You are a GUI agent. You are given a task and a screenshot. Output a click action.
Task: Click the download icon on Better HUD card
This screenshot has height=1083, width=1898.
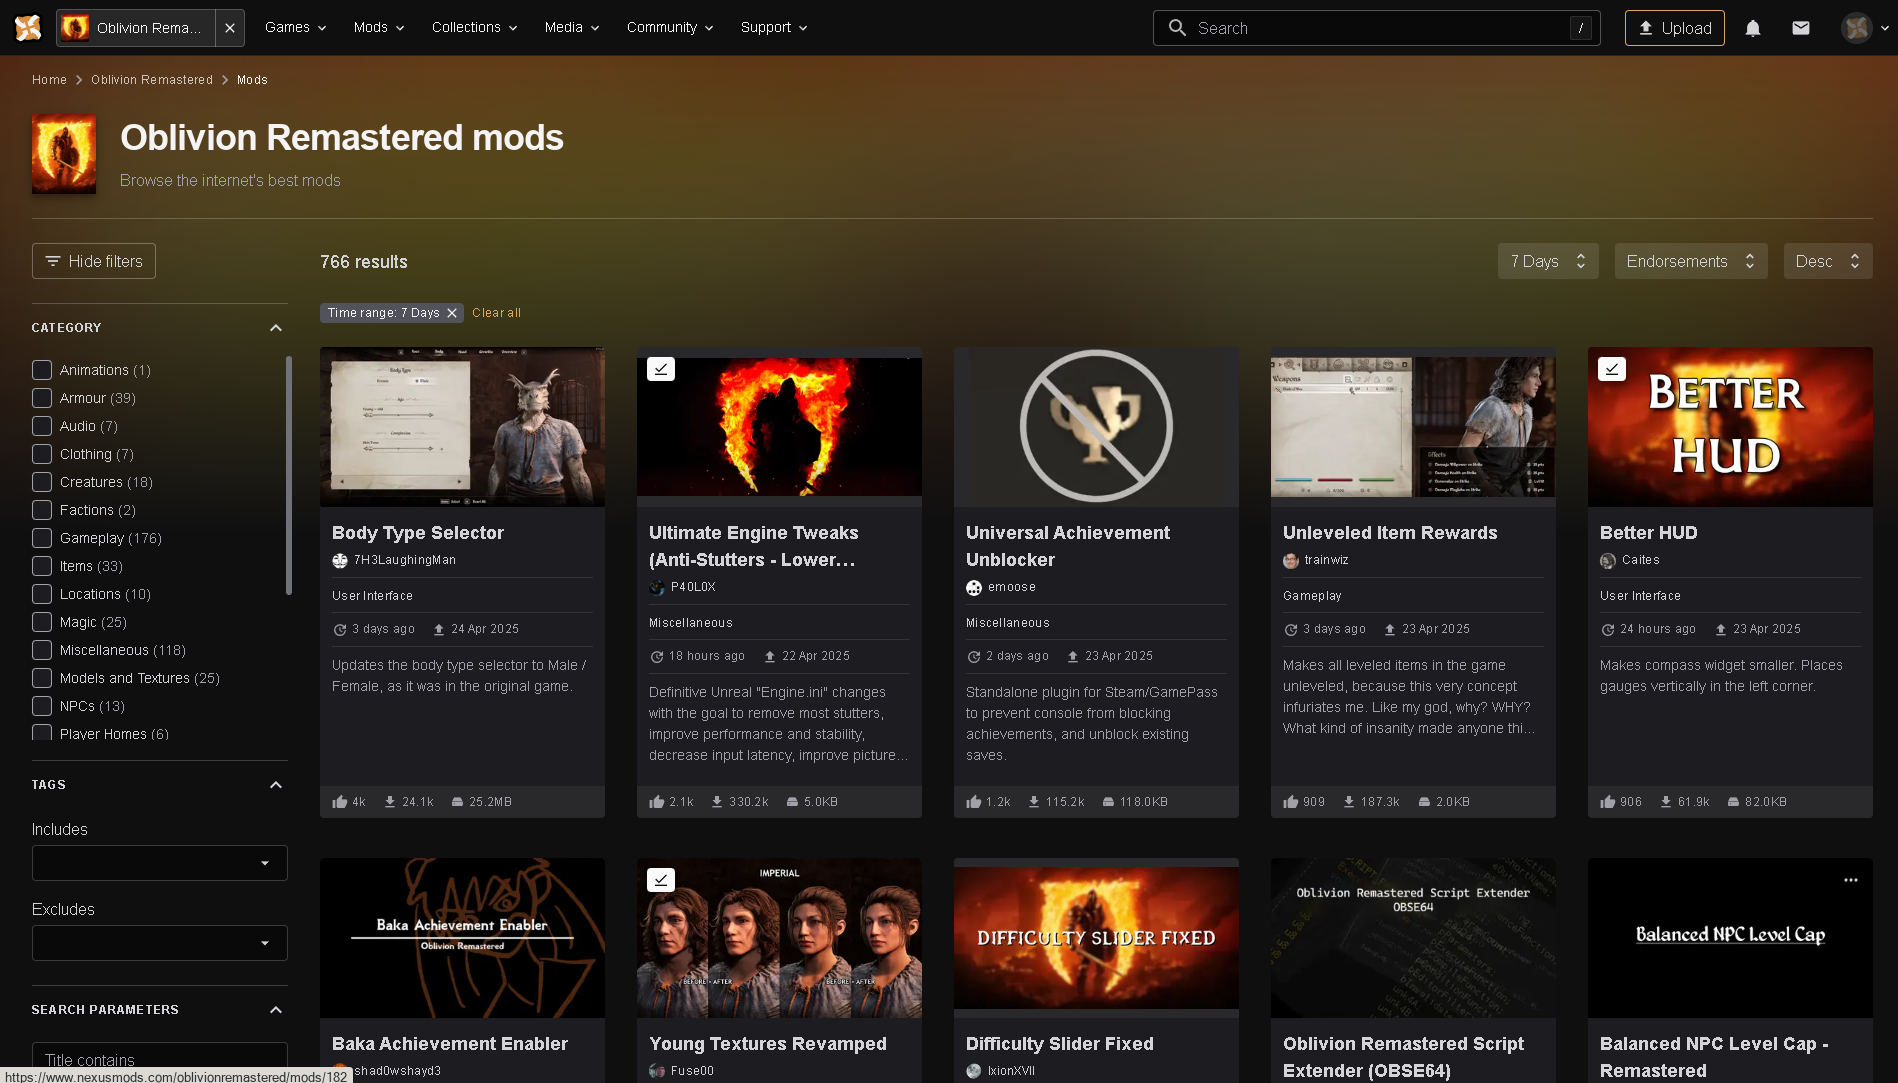1666,802
